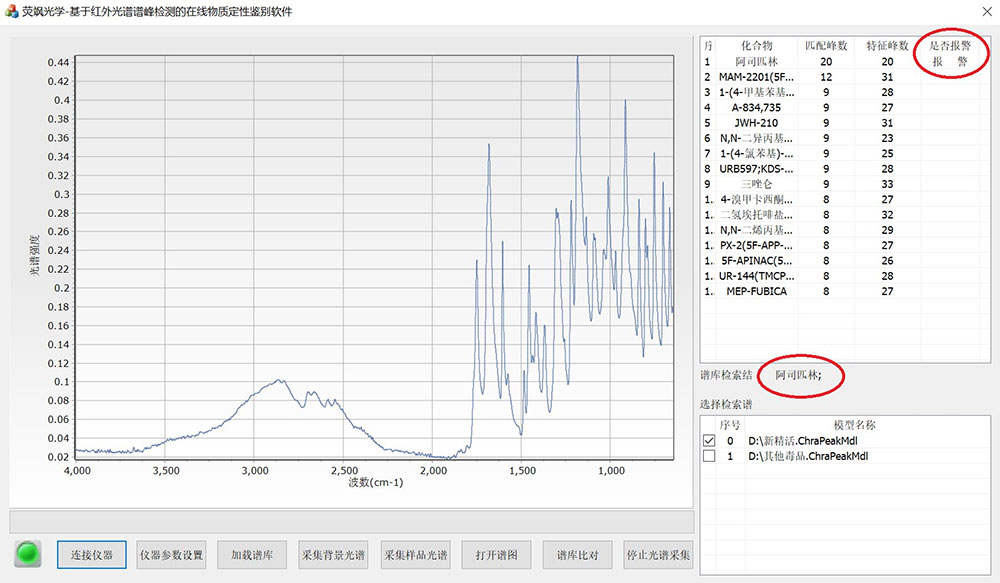
Task: Select the URB597;KDS-... compound row
Action: (x=845, y=168)
